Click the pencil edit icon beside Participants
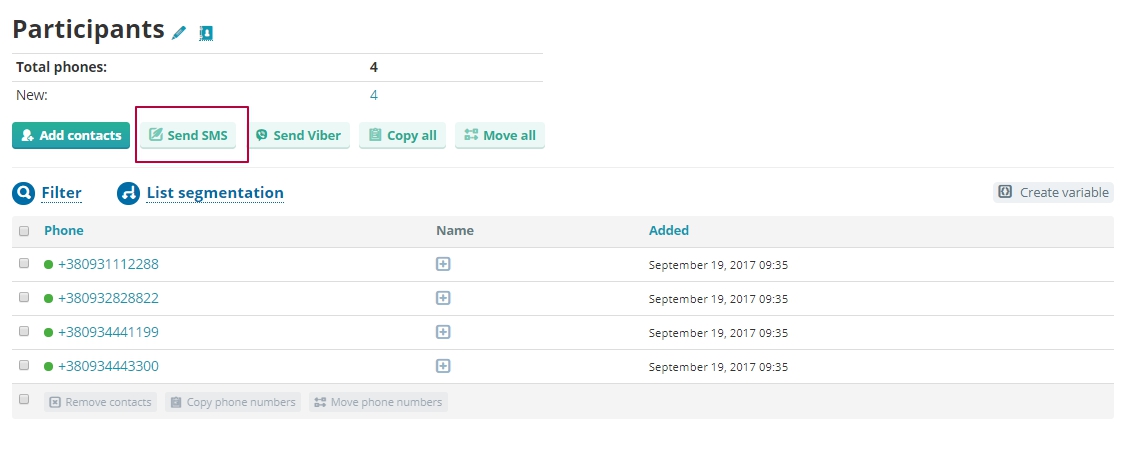The width and height of the screenshot is (1124, 462). [x=179, y=32]
